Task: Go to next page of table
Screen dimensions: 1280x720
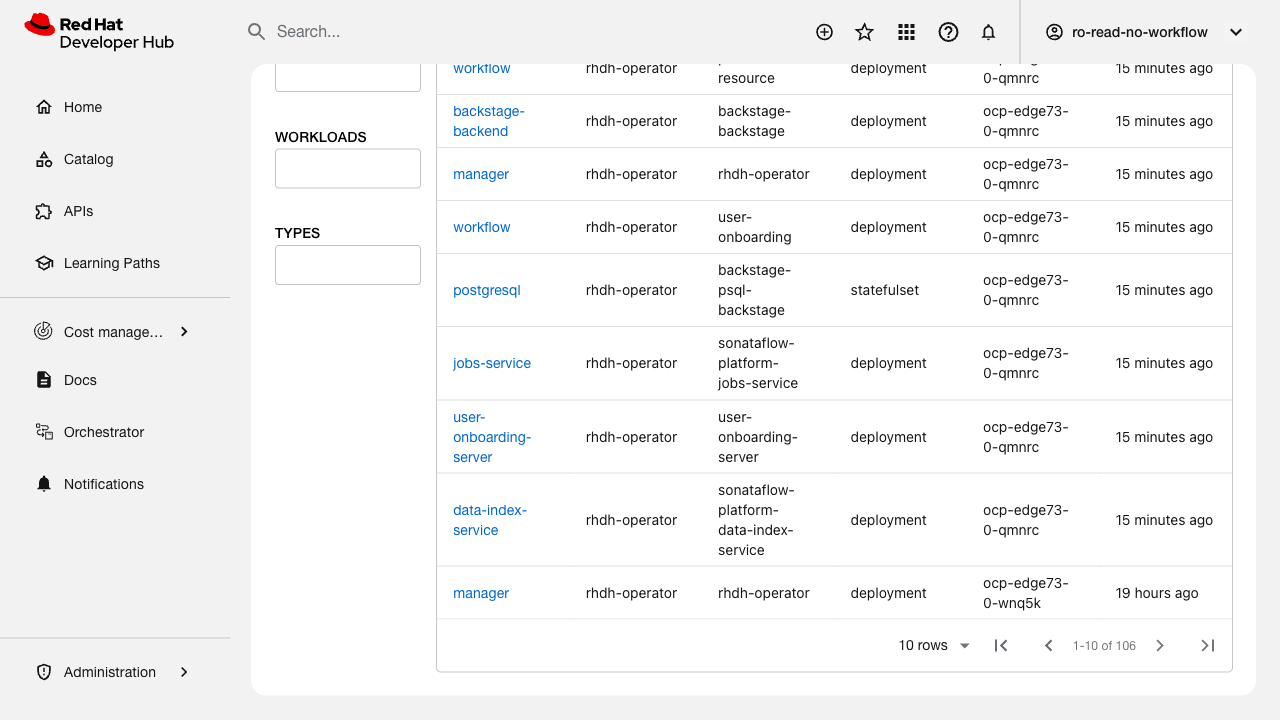Action: coord(1160,646)
